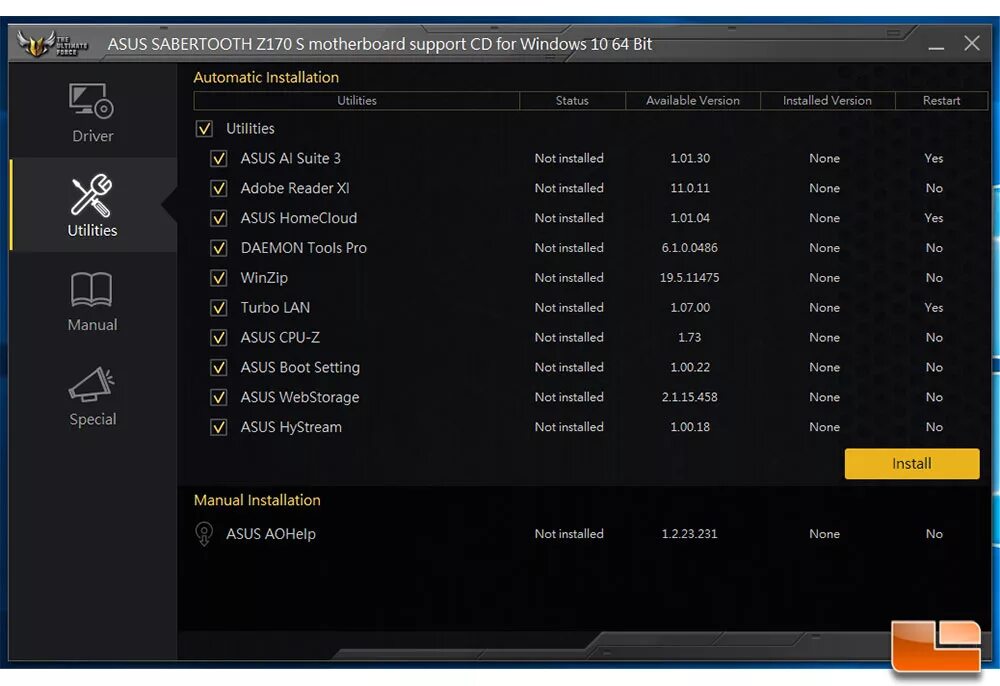Uncheck ASUS AI Suite 3
The image size is (1000, 686).
click(219, 158)
